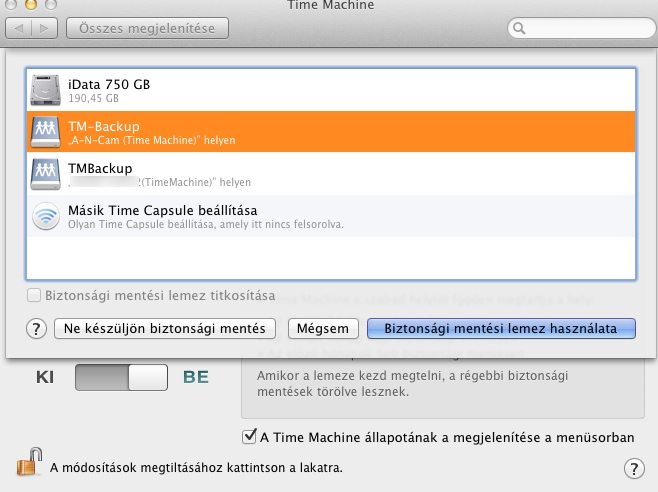Click Biztonsági mentési lemez használata button
The width and height of the screenshot is (658, 492).
[501, 328]
